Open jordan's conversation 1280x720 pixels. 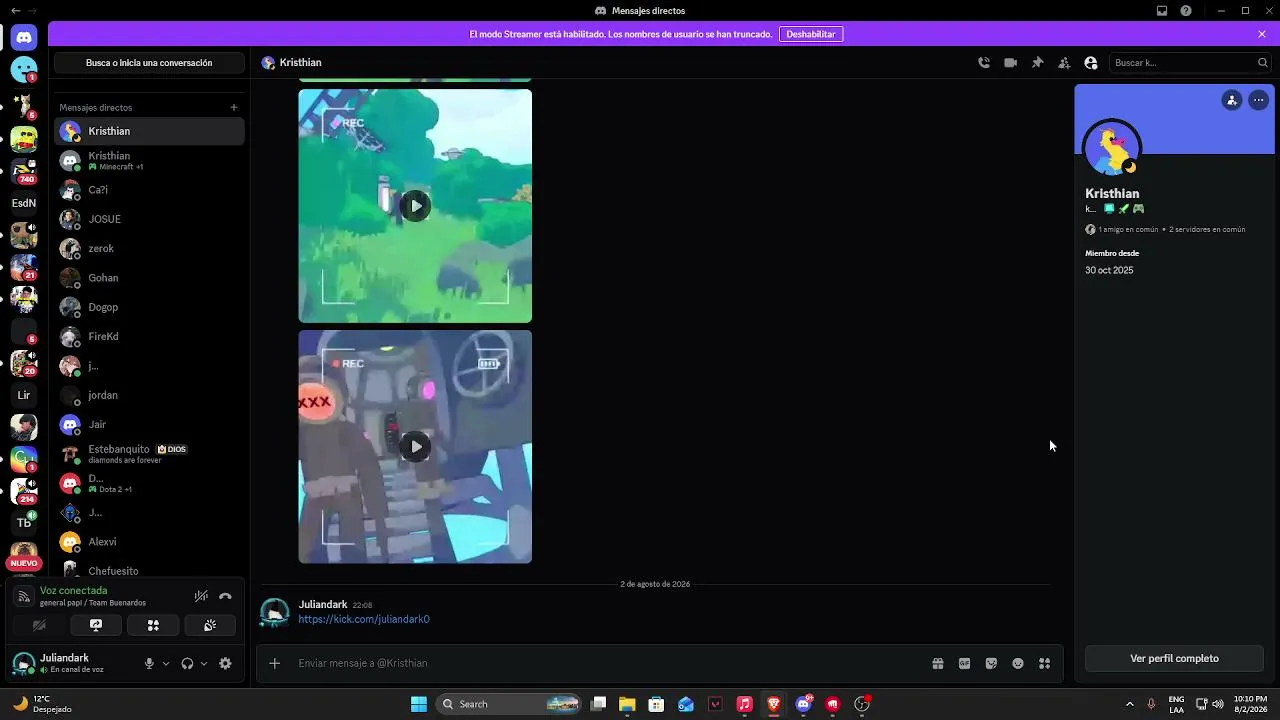pyautogui.click(x=149, y=395)
